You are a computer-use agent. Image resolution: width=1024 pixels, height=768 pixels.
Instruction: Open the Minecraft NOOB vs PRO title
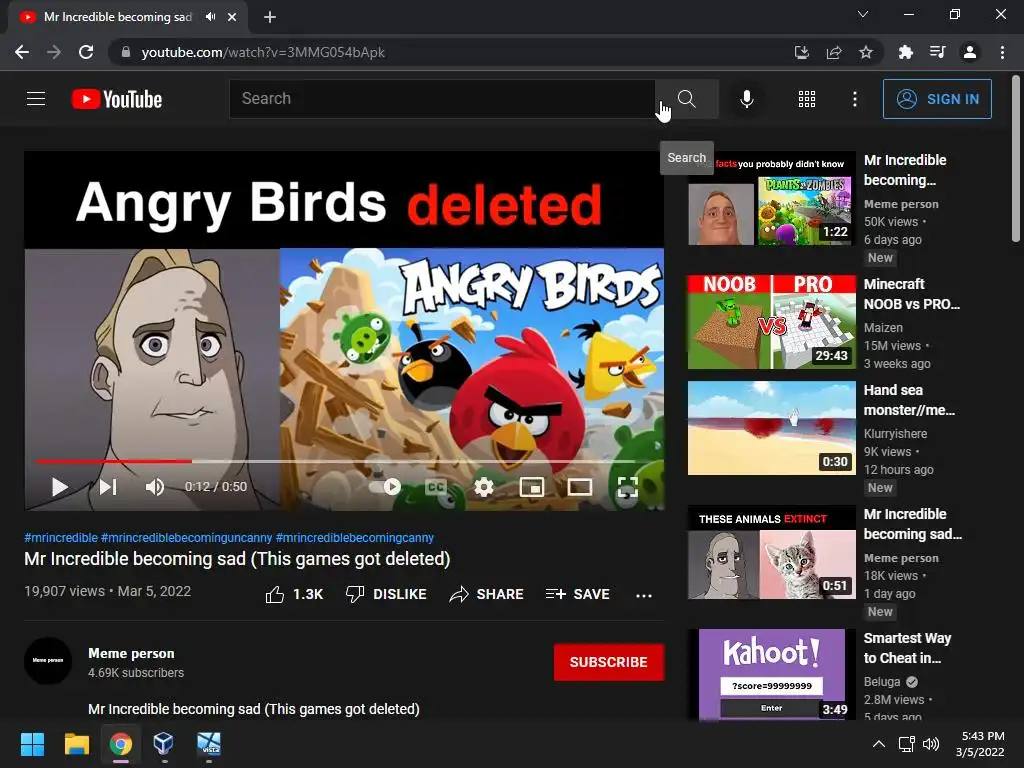tap(912, 294)
